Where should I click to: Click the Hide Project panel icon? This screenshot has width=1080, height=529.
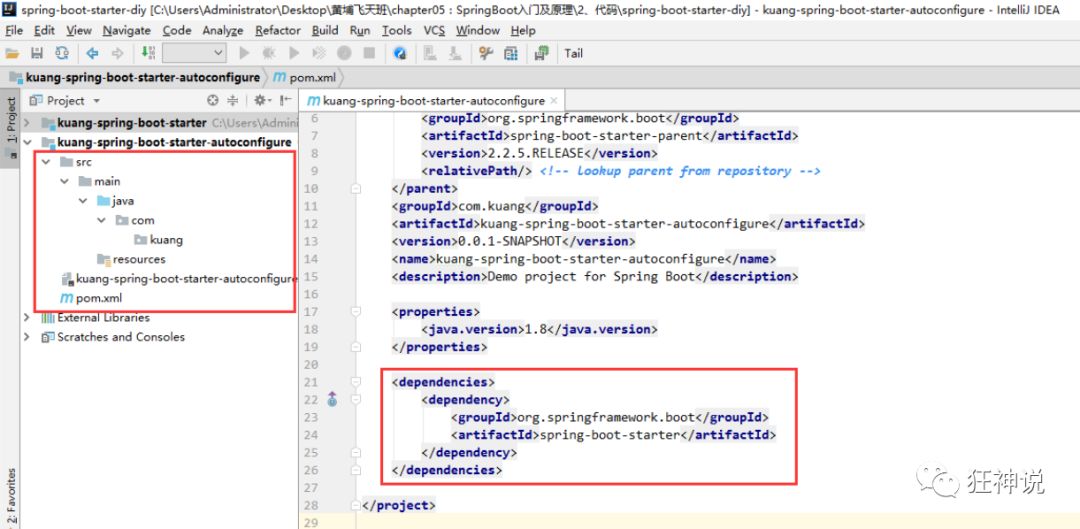pyautogui.click(x=285, y=101)
